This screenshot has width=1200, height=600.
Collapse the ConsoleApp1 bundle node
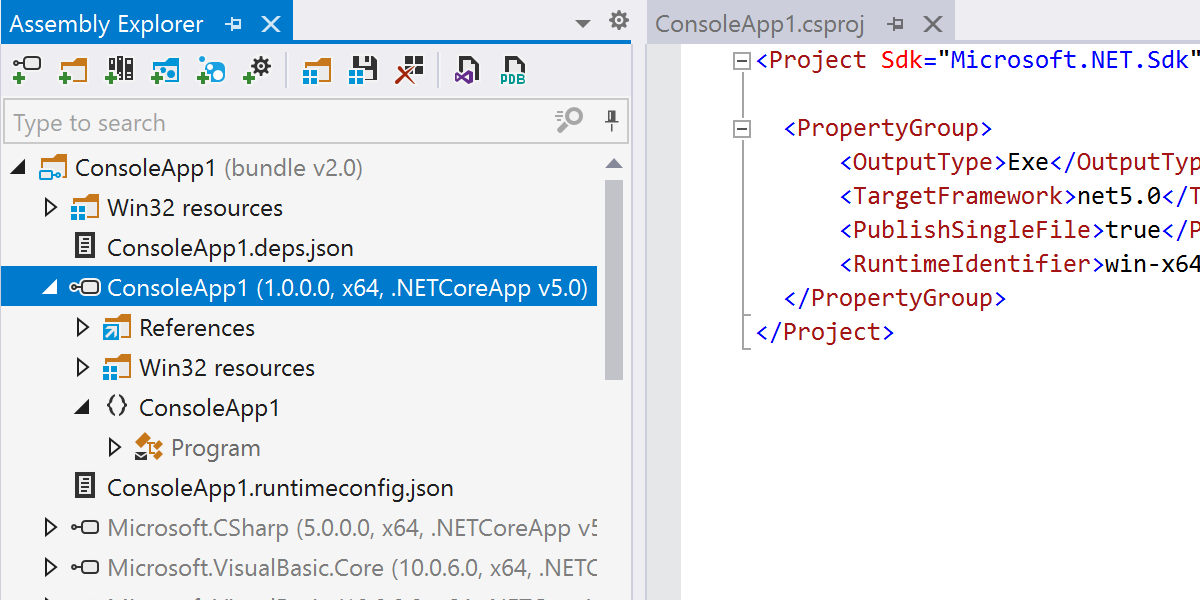pos(17,167)
